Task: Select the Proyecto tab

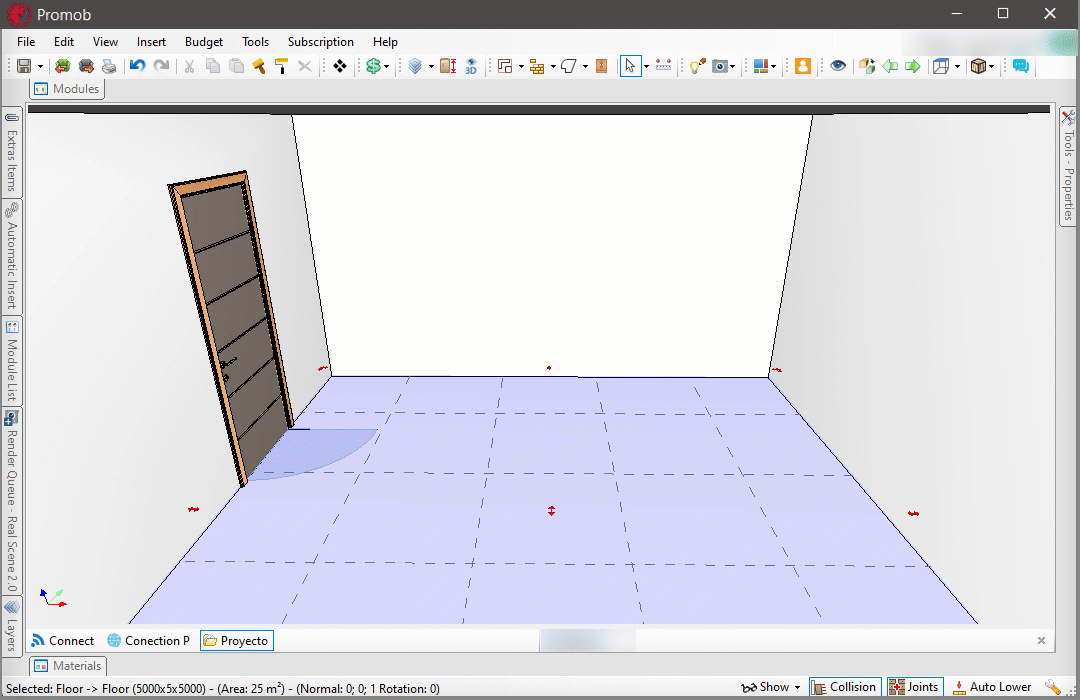Action: [237, 641]
